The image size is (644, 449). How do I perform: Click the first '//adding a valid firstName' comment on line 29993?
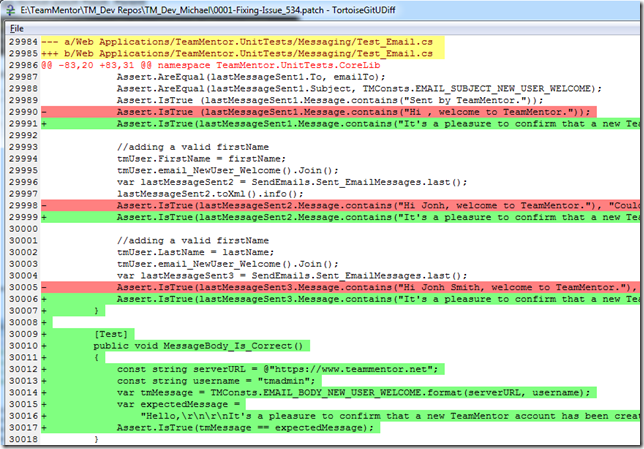coord(193,147)
